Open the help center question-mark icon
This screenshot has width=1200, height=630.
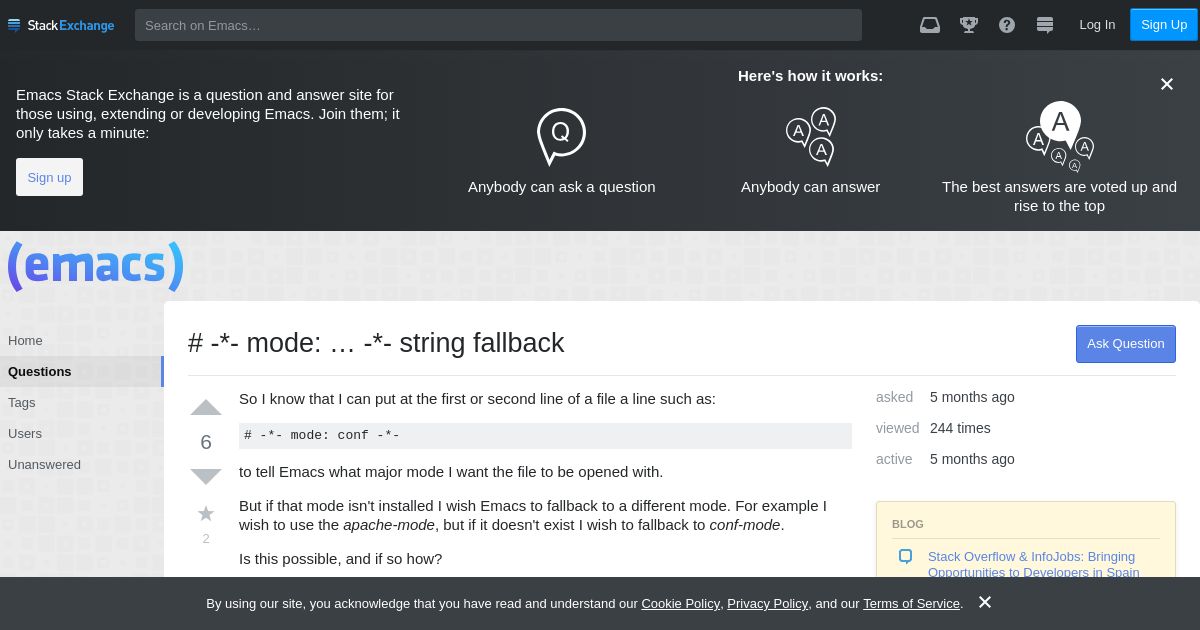tap(1007, 25)
